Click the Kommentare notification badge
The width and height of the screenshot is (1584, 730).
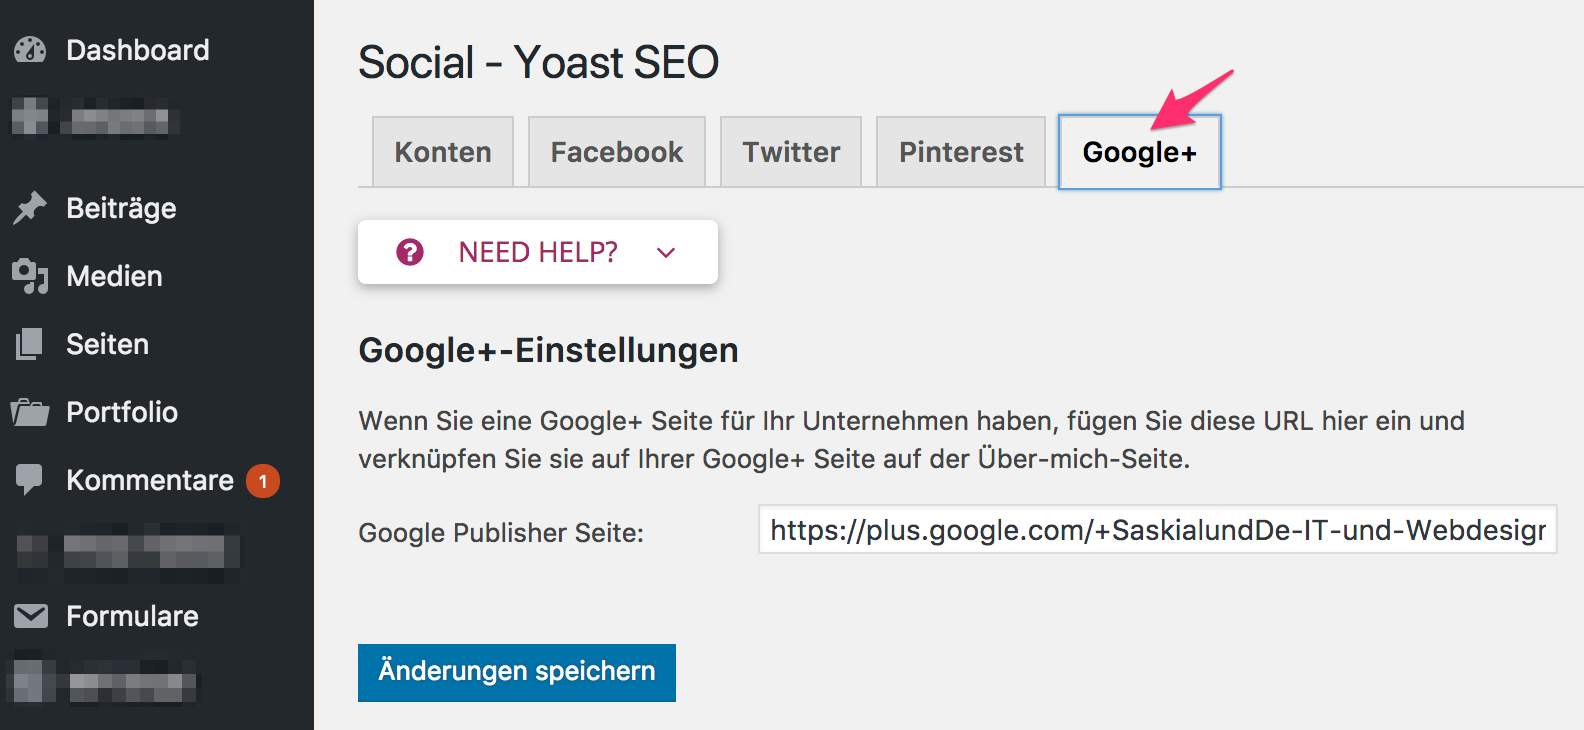coord(263,481)
